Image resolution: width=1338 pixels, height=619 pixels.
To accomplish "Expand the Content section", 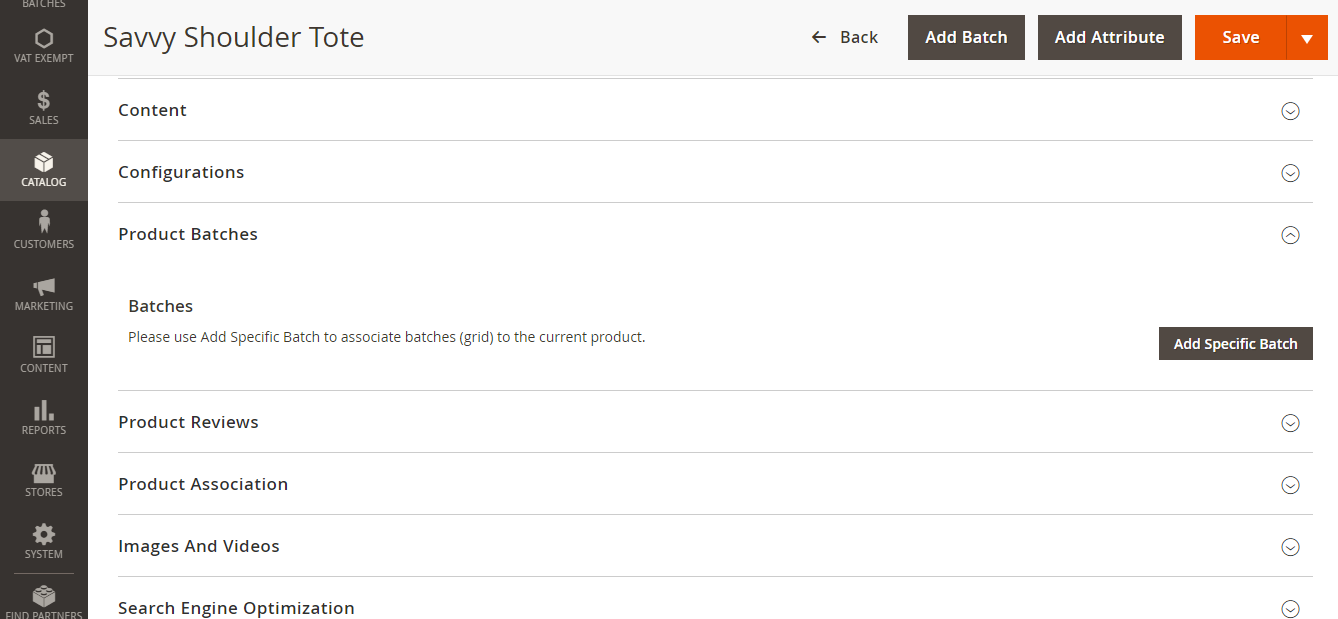I will pyautogui.click(x=1290, y=111).
